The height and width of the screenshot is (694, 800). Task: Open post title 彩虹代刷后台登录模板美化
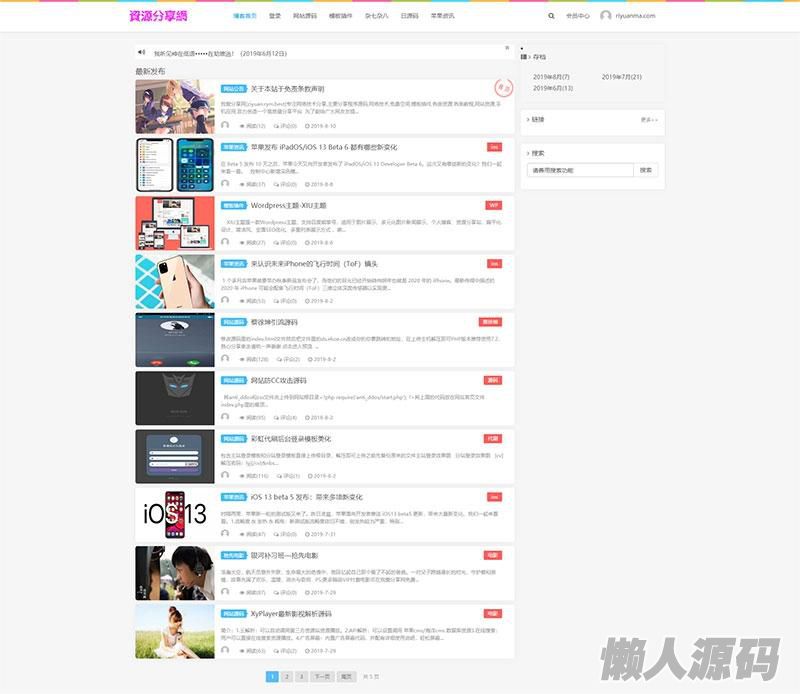click(290, 438)
